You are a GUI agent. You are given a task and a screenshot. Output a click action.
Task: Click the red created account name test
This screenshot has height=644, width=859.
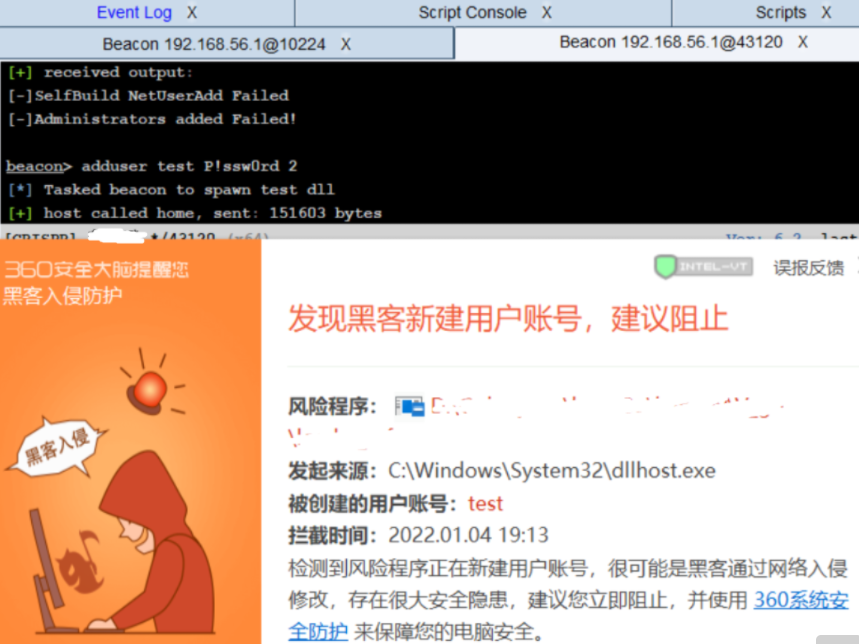(485, 503)
